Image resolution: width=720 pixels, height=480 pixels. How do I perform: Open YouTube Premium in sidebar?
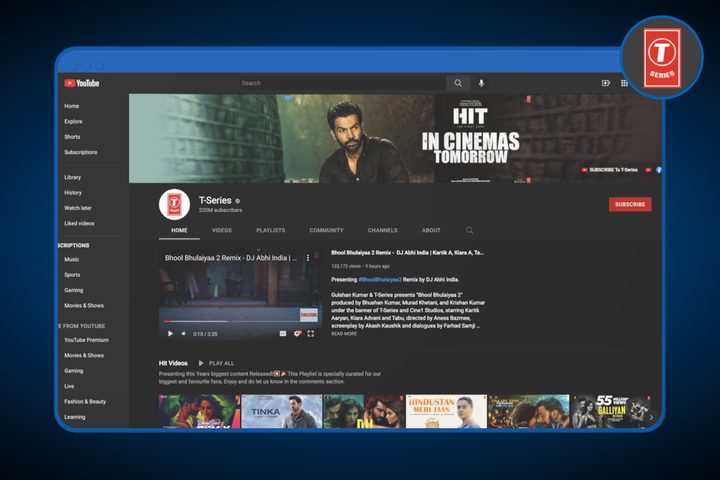click(86, 340)
